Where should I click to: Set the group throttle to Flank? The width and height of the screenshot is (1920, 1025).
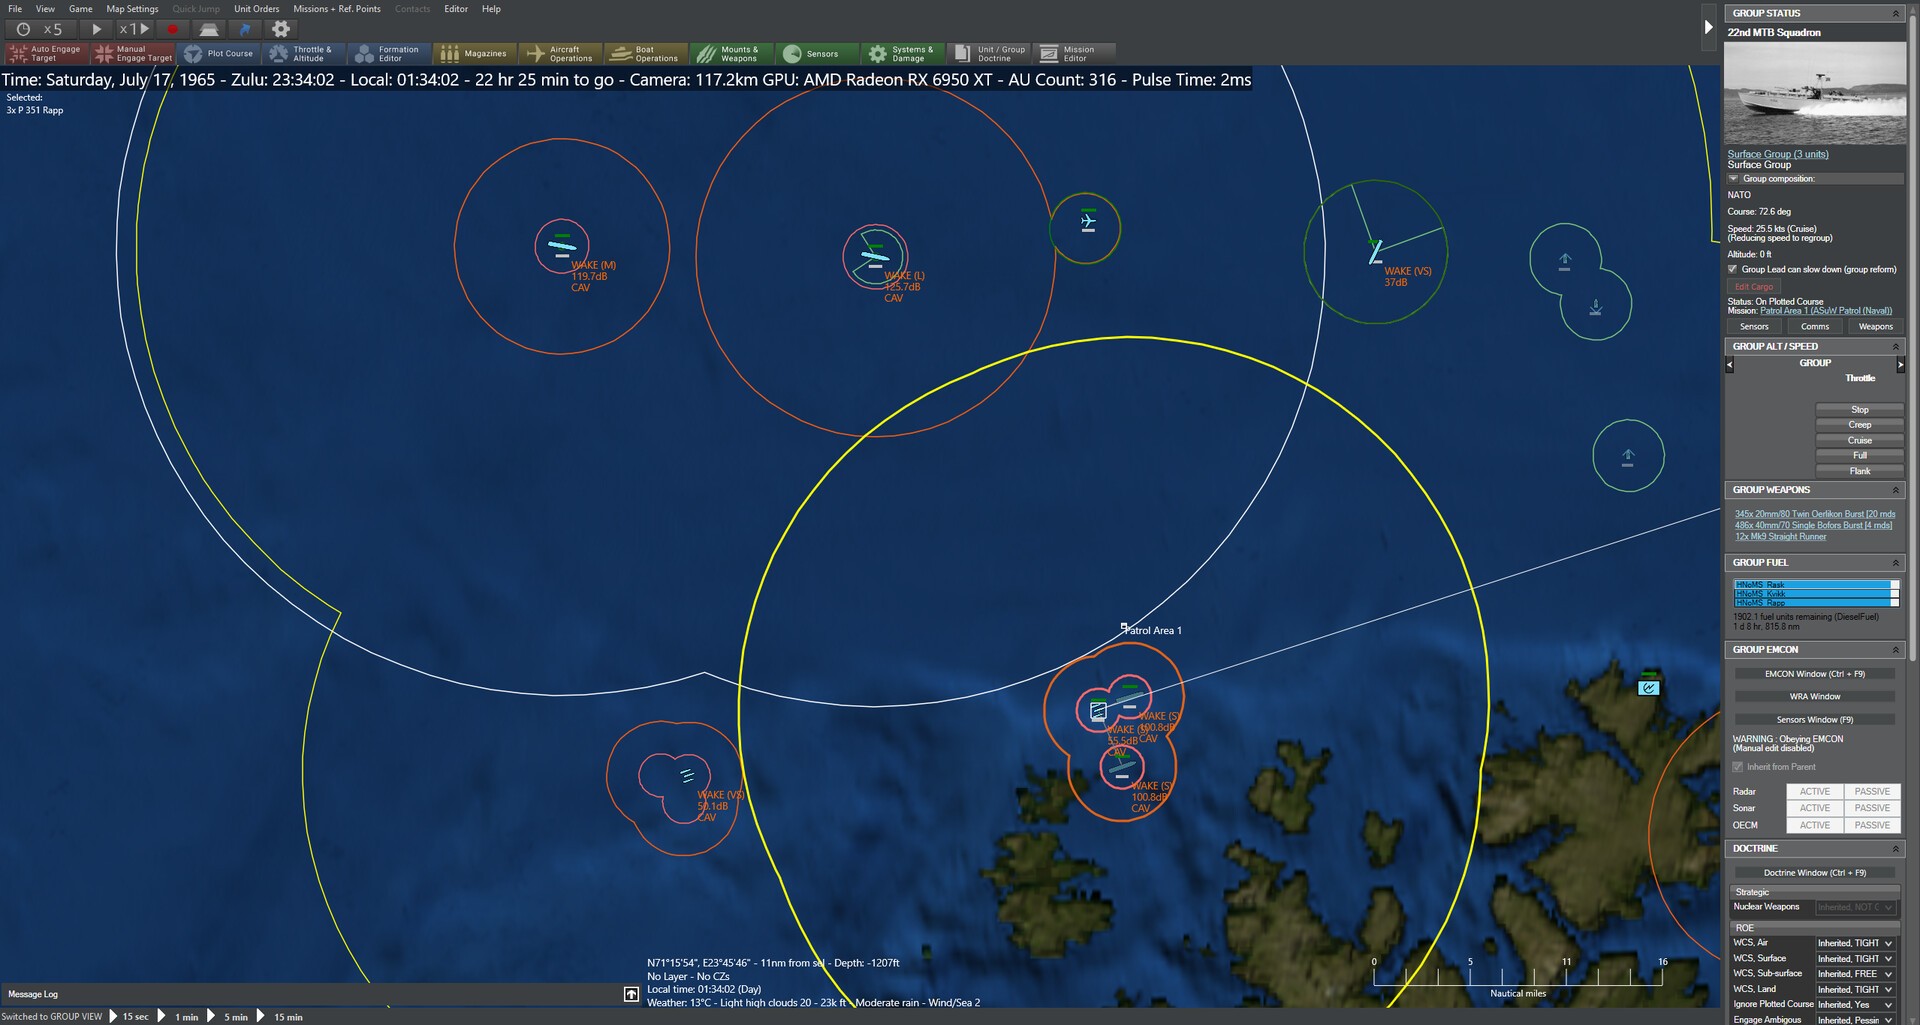pyautogui.click(x=1859, y=471)
